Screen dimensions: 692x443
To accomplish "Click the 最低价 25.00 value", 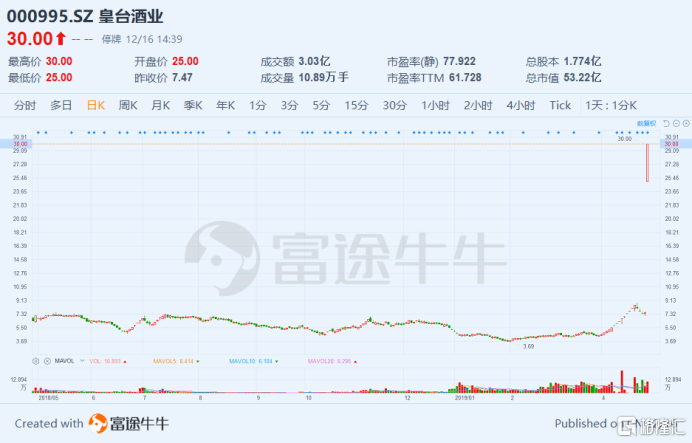I will [x=59, y=78].
